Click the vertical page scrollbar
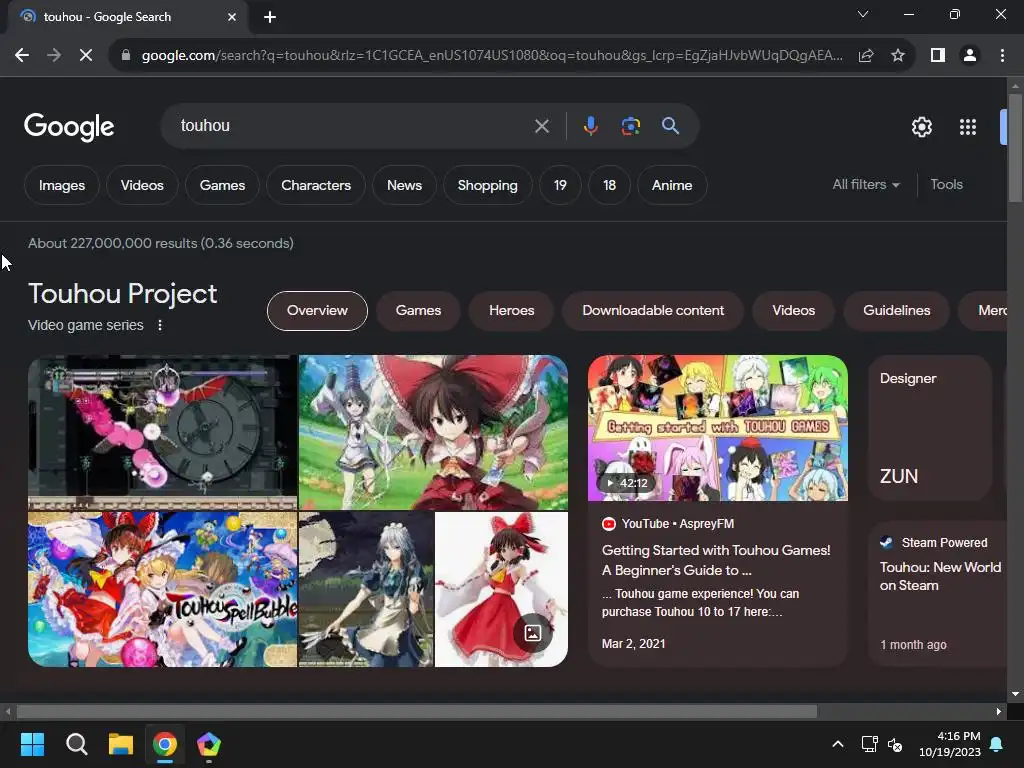 coord(1015,149)
